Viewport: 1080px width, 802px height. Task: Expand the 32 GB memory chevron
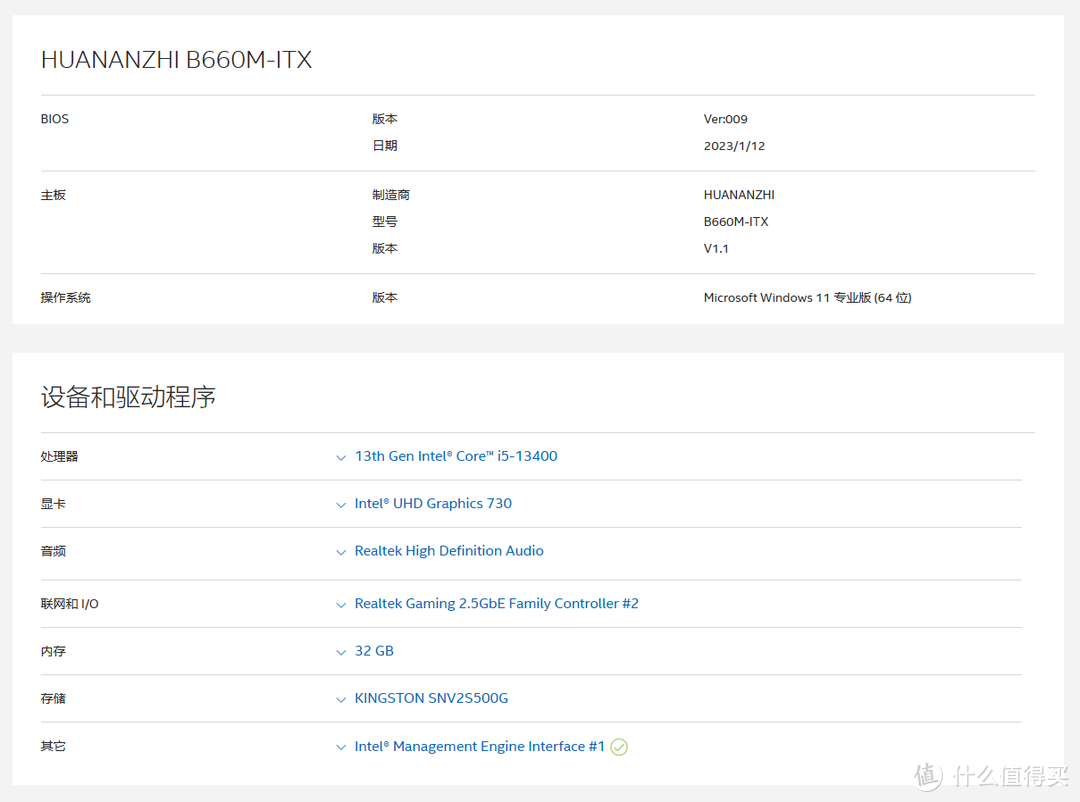click(340, 652)
